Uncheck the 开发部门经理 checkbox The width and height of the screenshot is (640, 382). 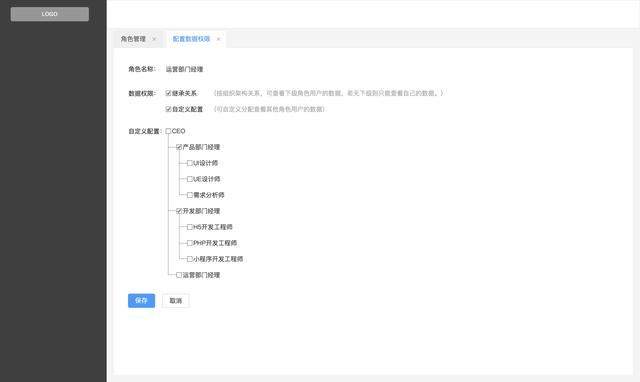179,211
